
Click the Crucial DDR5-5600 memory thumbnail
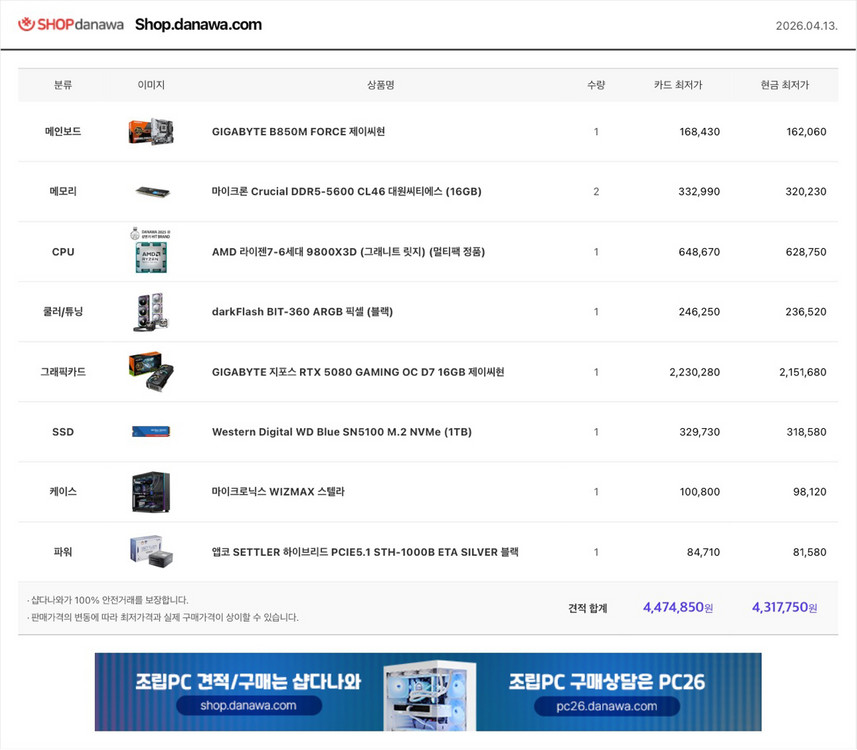151,191
